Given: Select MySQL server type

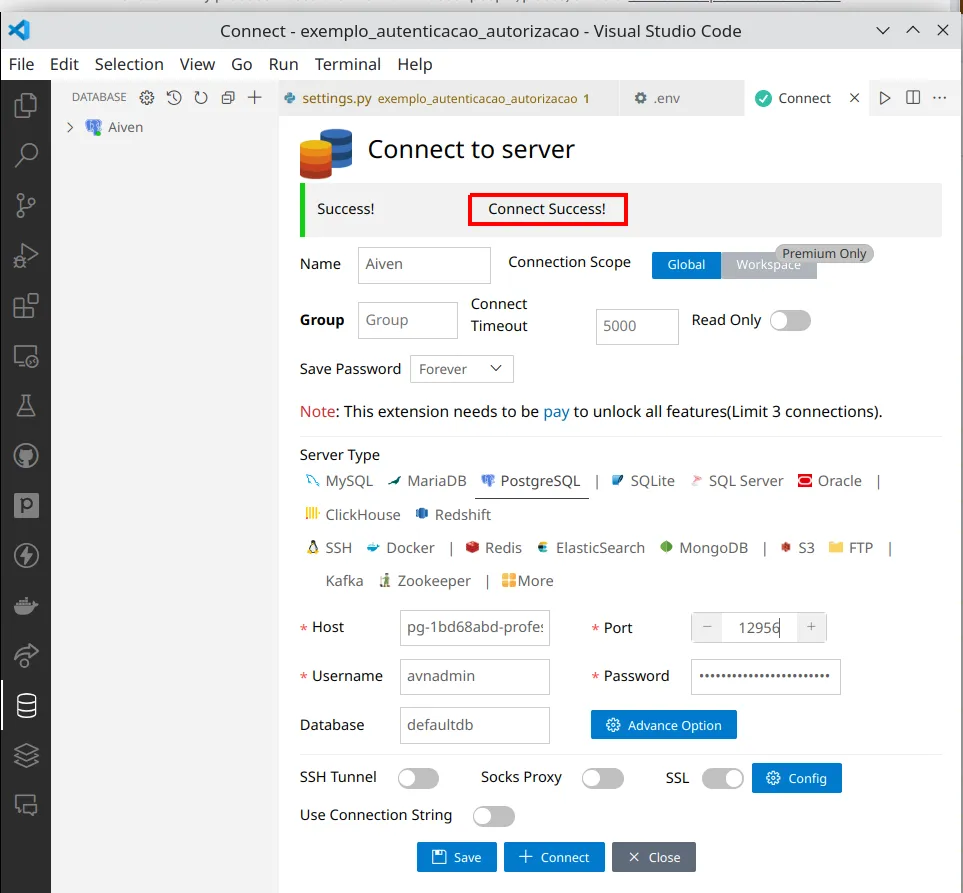Looking at the screenshot, I should point(339,481).
